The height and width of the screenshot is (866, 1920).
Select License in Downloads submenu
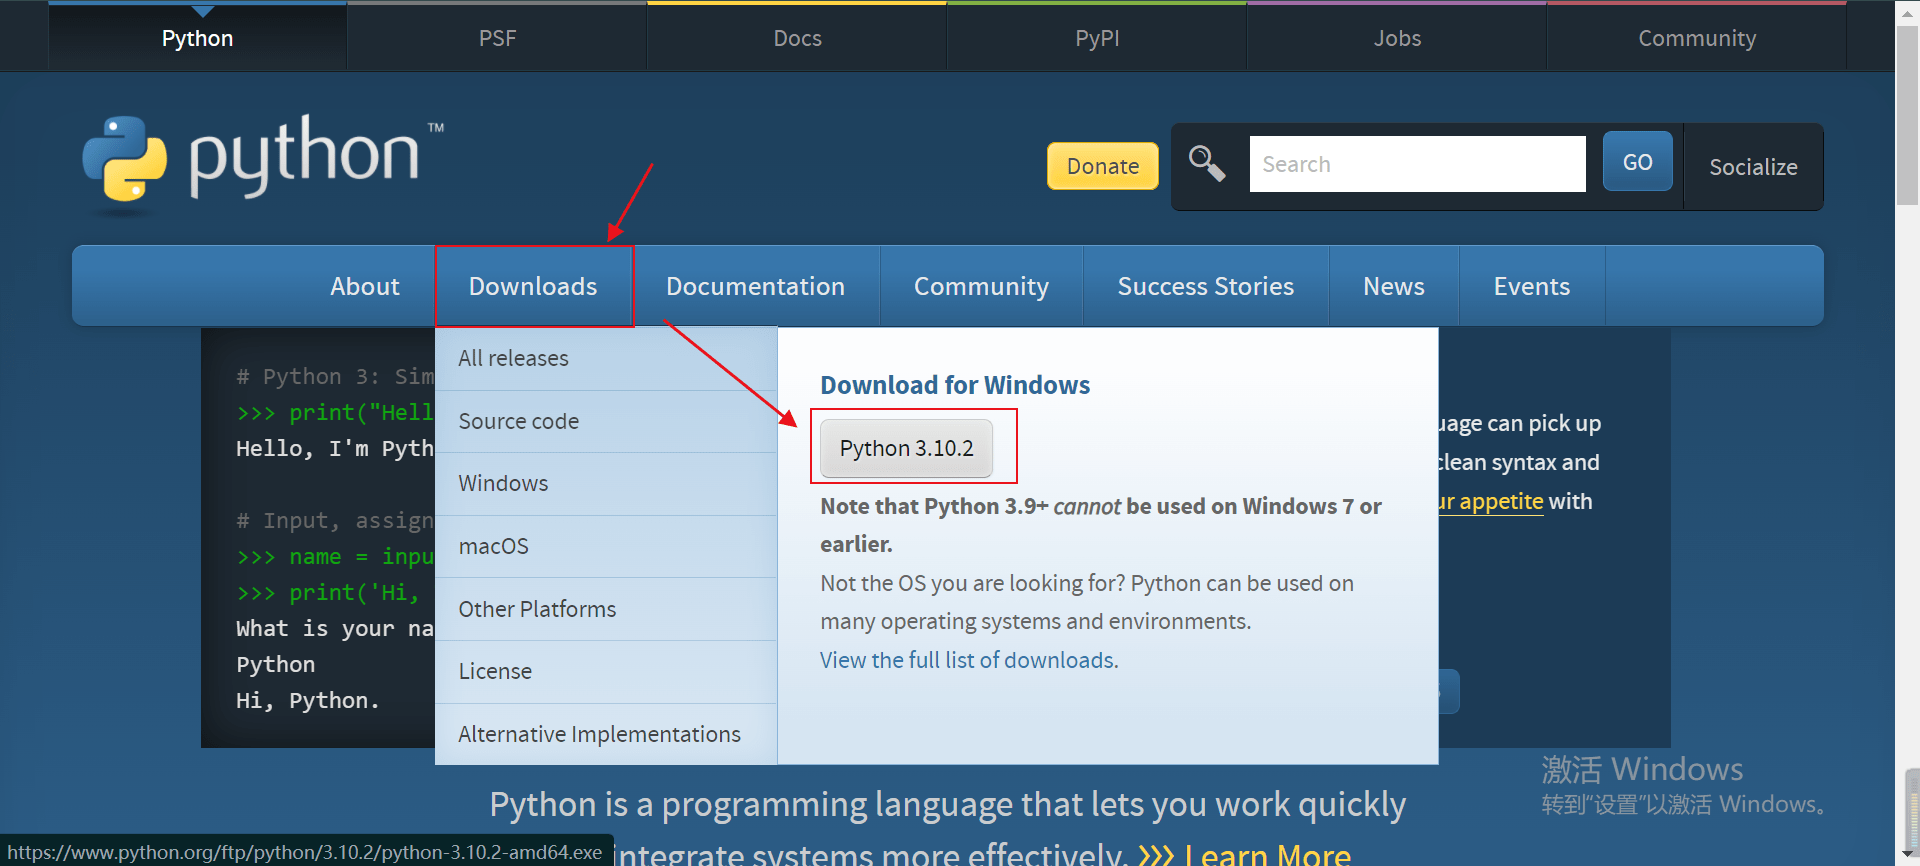click(606, 671)
